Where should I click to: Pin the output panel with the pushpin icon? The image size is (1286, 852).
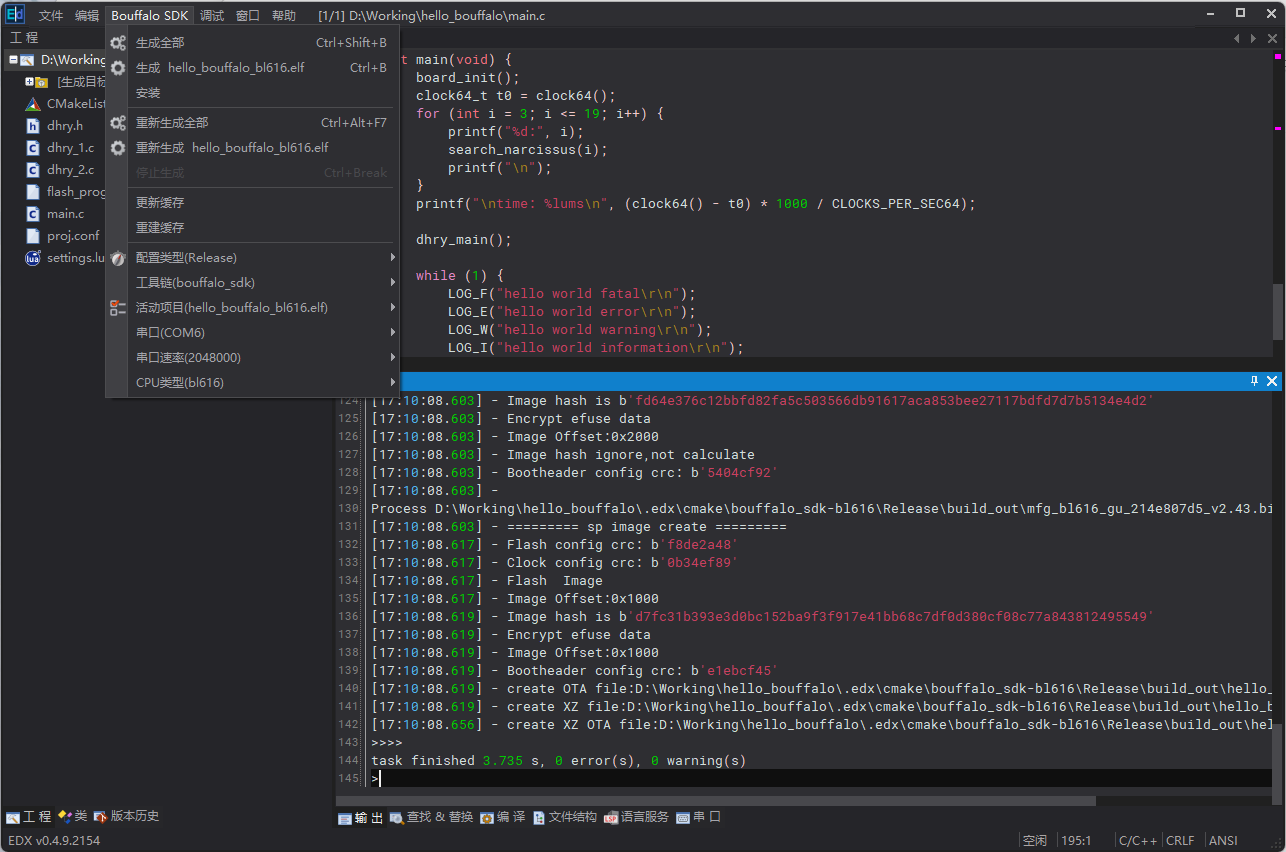click(1255, 381)
